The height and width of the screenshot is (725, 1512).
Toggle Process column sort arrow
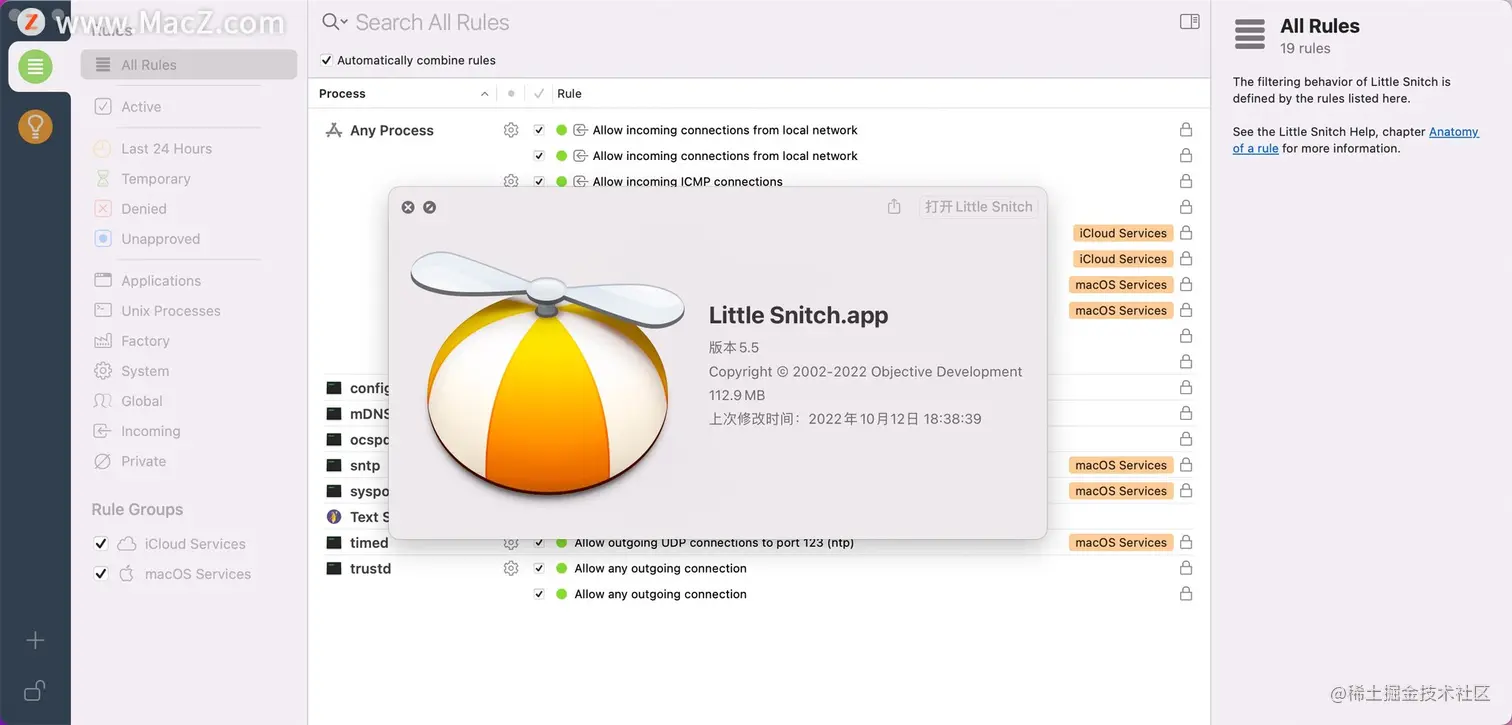[x=485, y=94]
